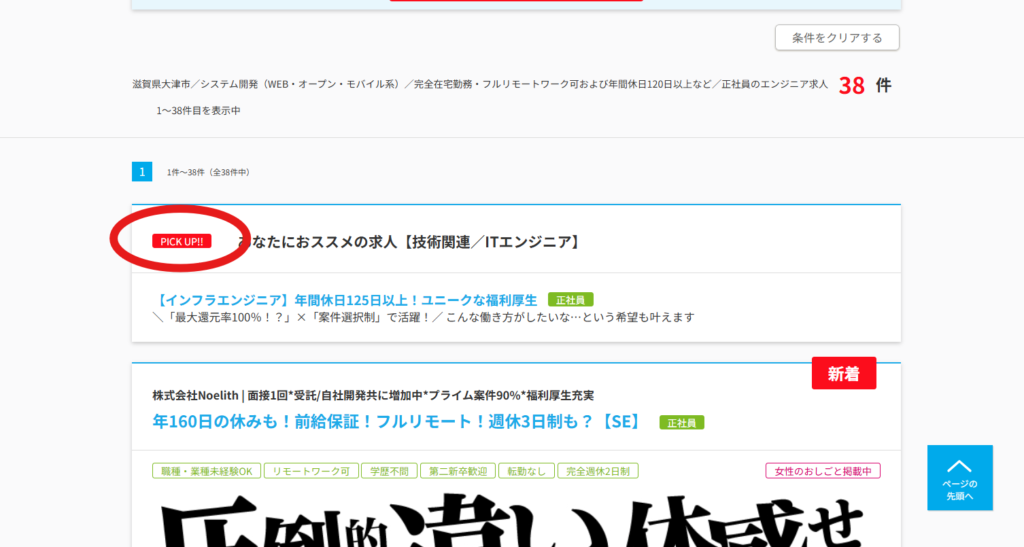Click the red PICK UP!! badge

(x=181, y=241)
